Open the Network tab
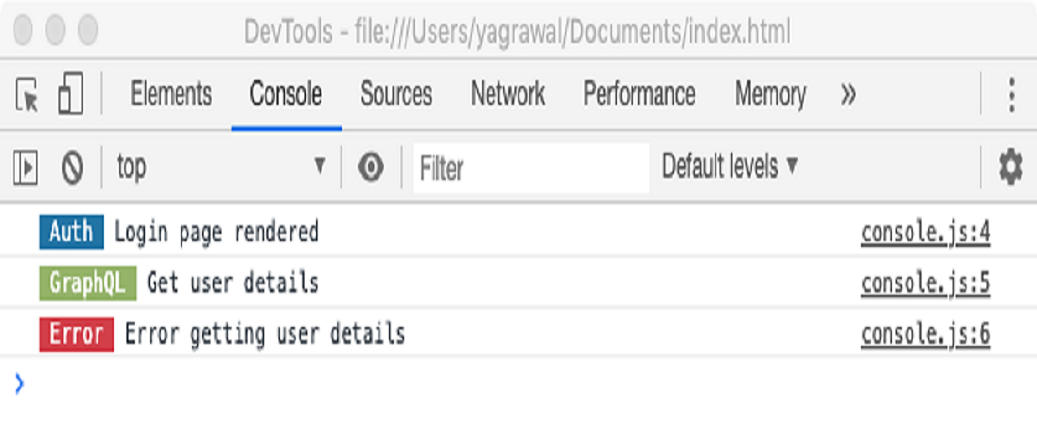 (508, 95)
